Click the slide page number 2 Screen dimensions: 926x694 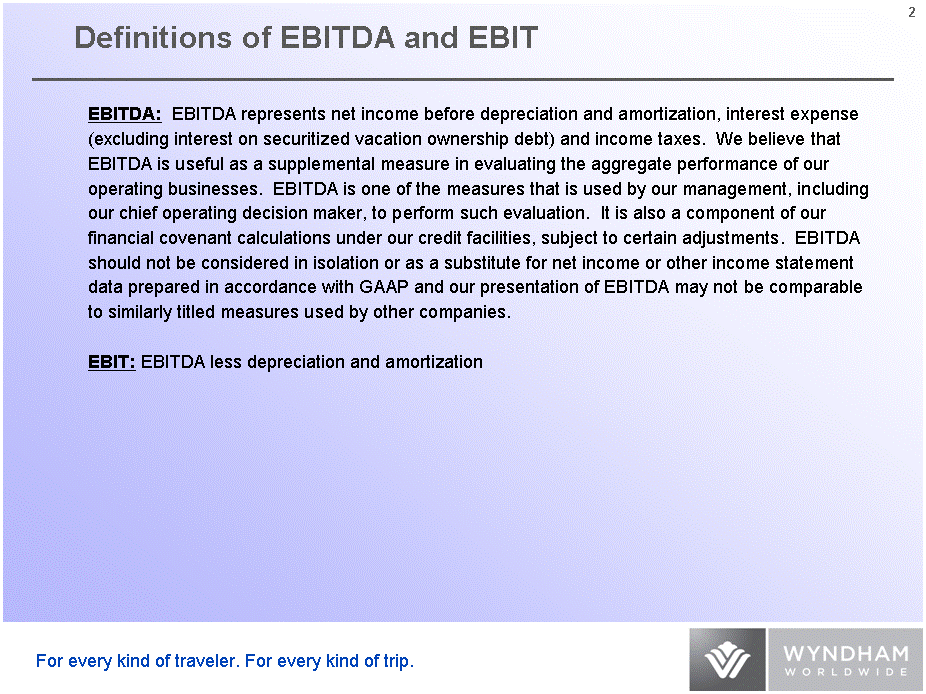pos(911,12)
